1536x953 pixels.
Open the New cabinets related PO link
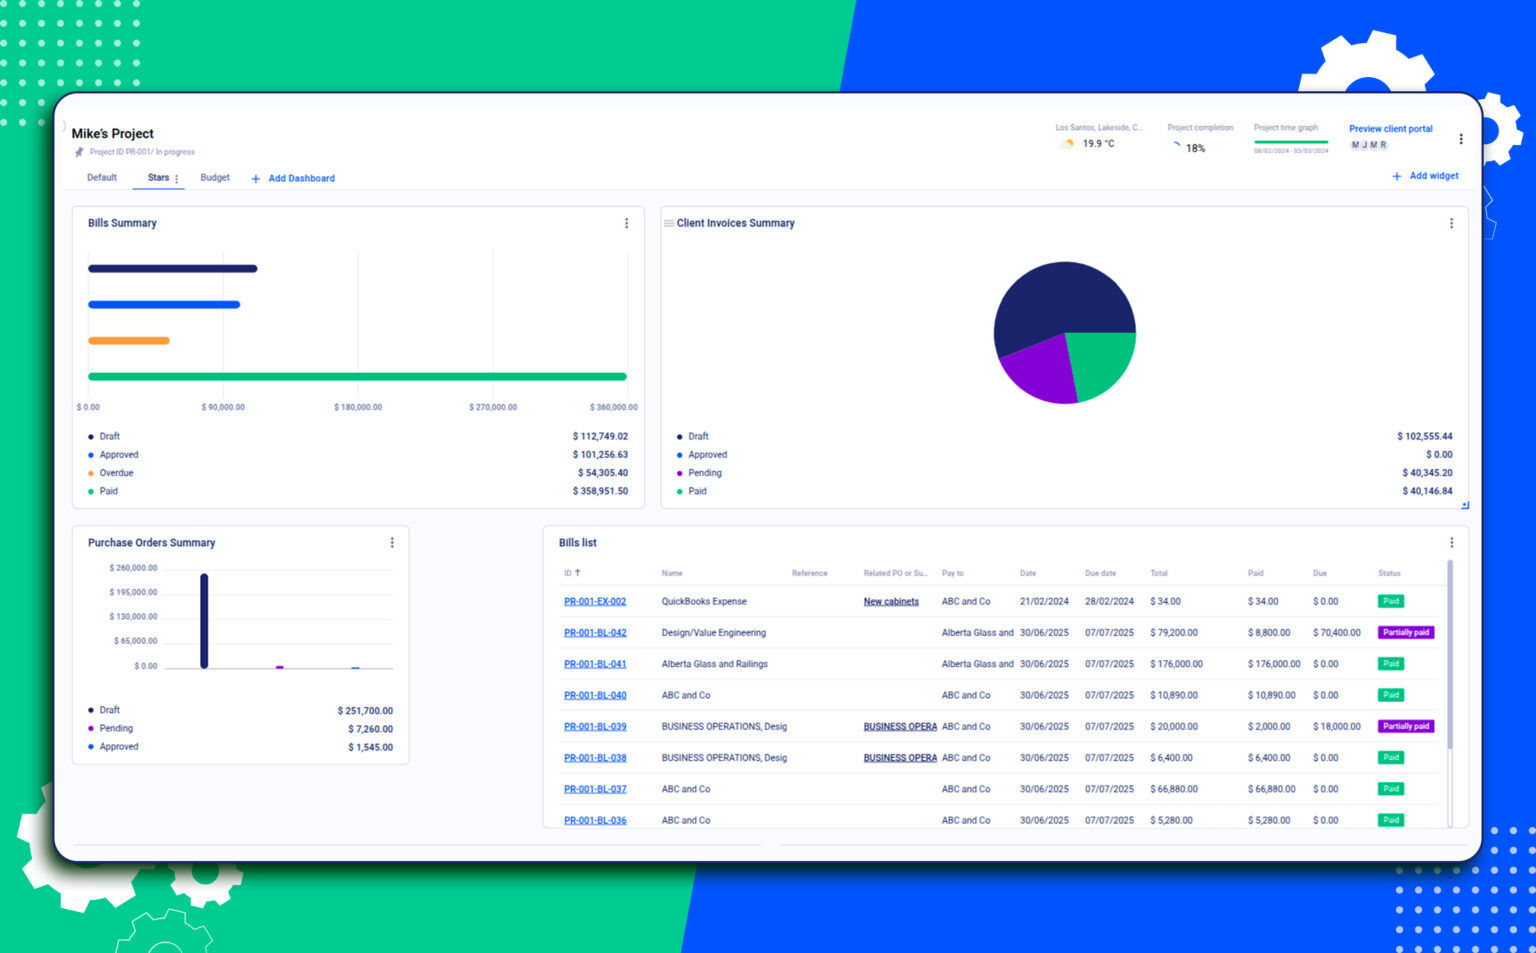tap(891, 602)
